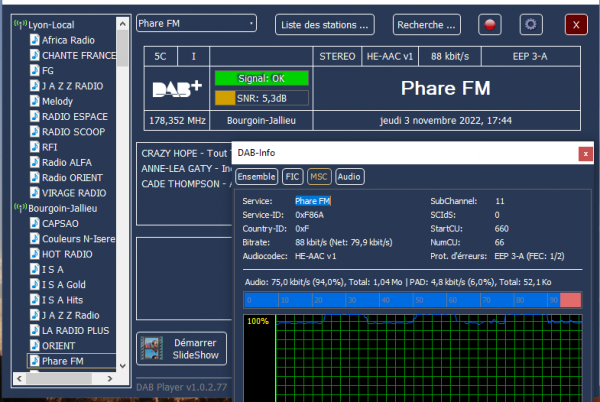Image resolution: width=600 pixels, height=402 pixels.
Task: Click the music note icon beside CAPSAO
Action: (35, 223)
